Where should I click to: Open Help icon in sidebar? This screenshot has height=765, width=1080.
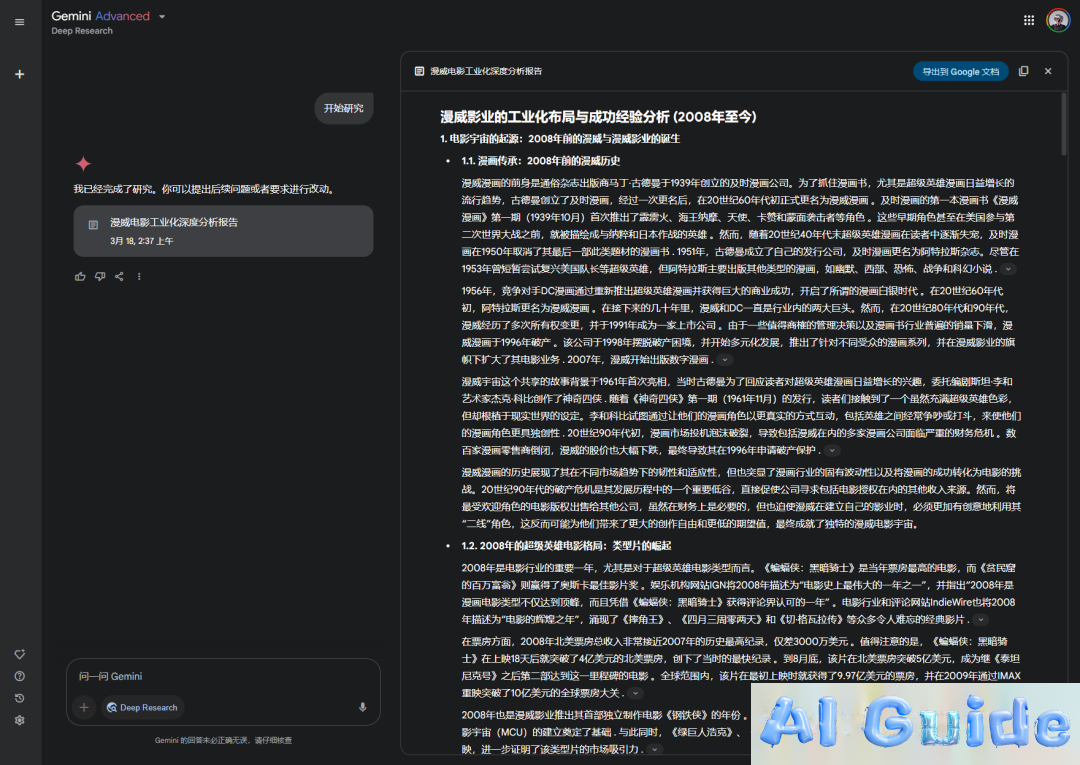point(19,676)
